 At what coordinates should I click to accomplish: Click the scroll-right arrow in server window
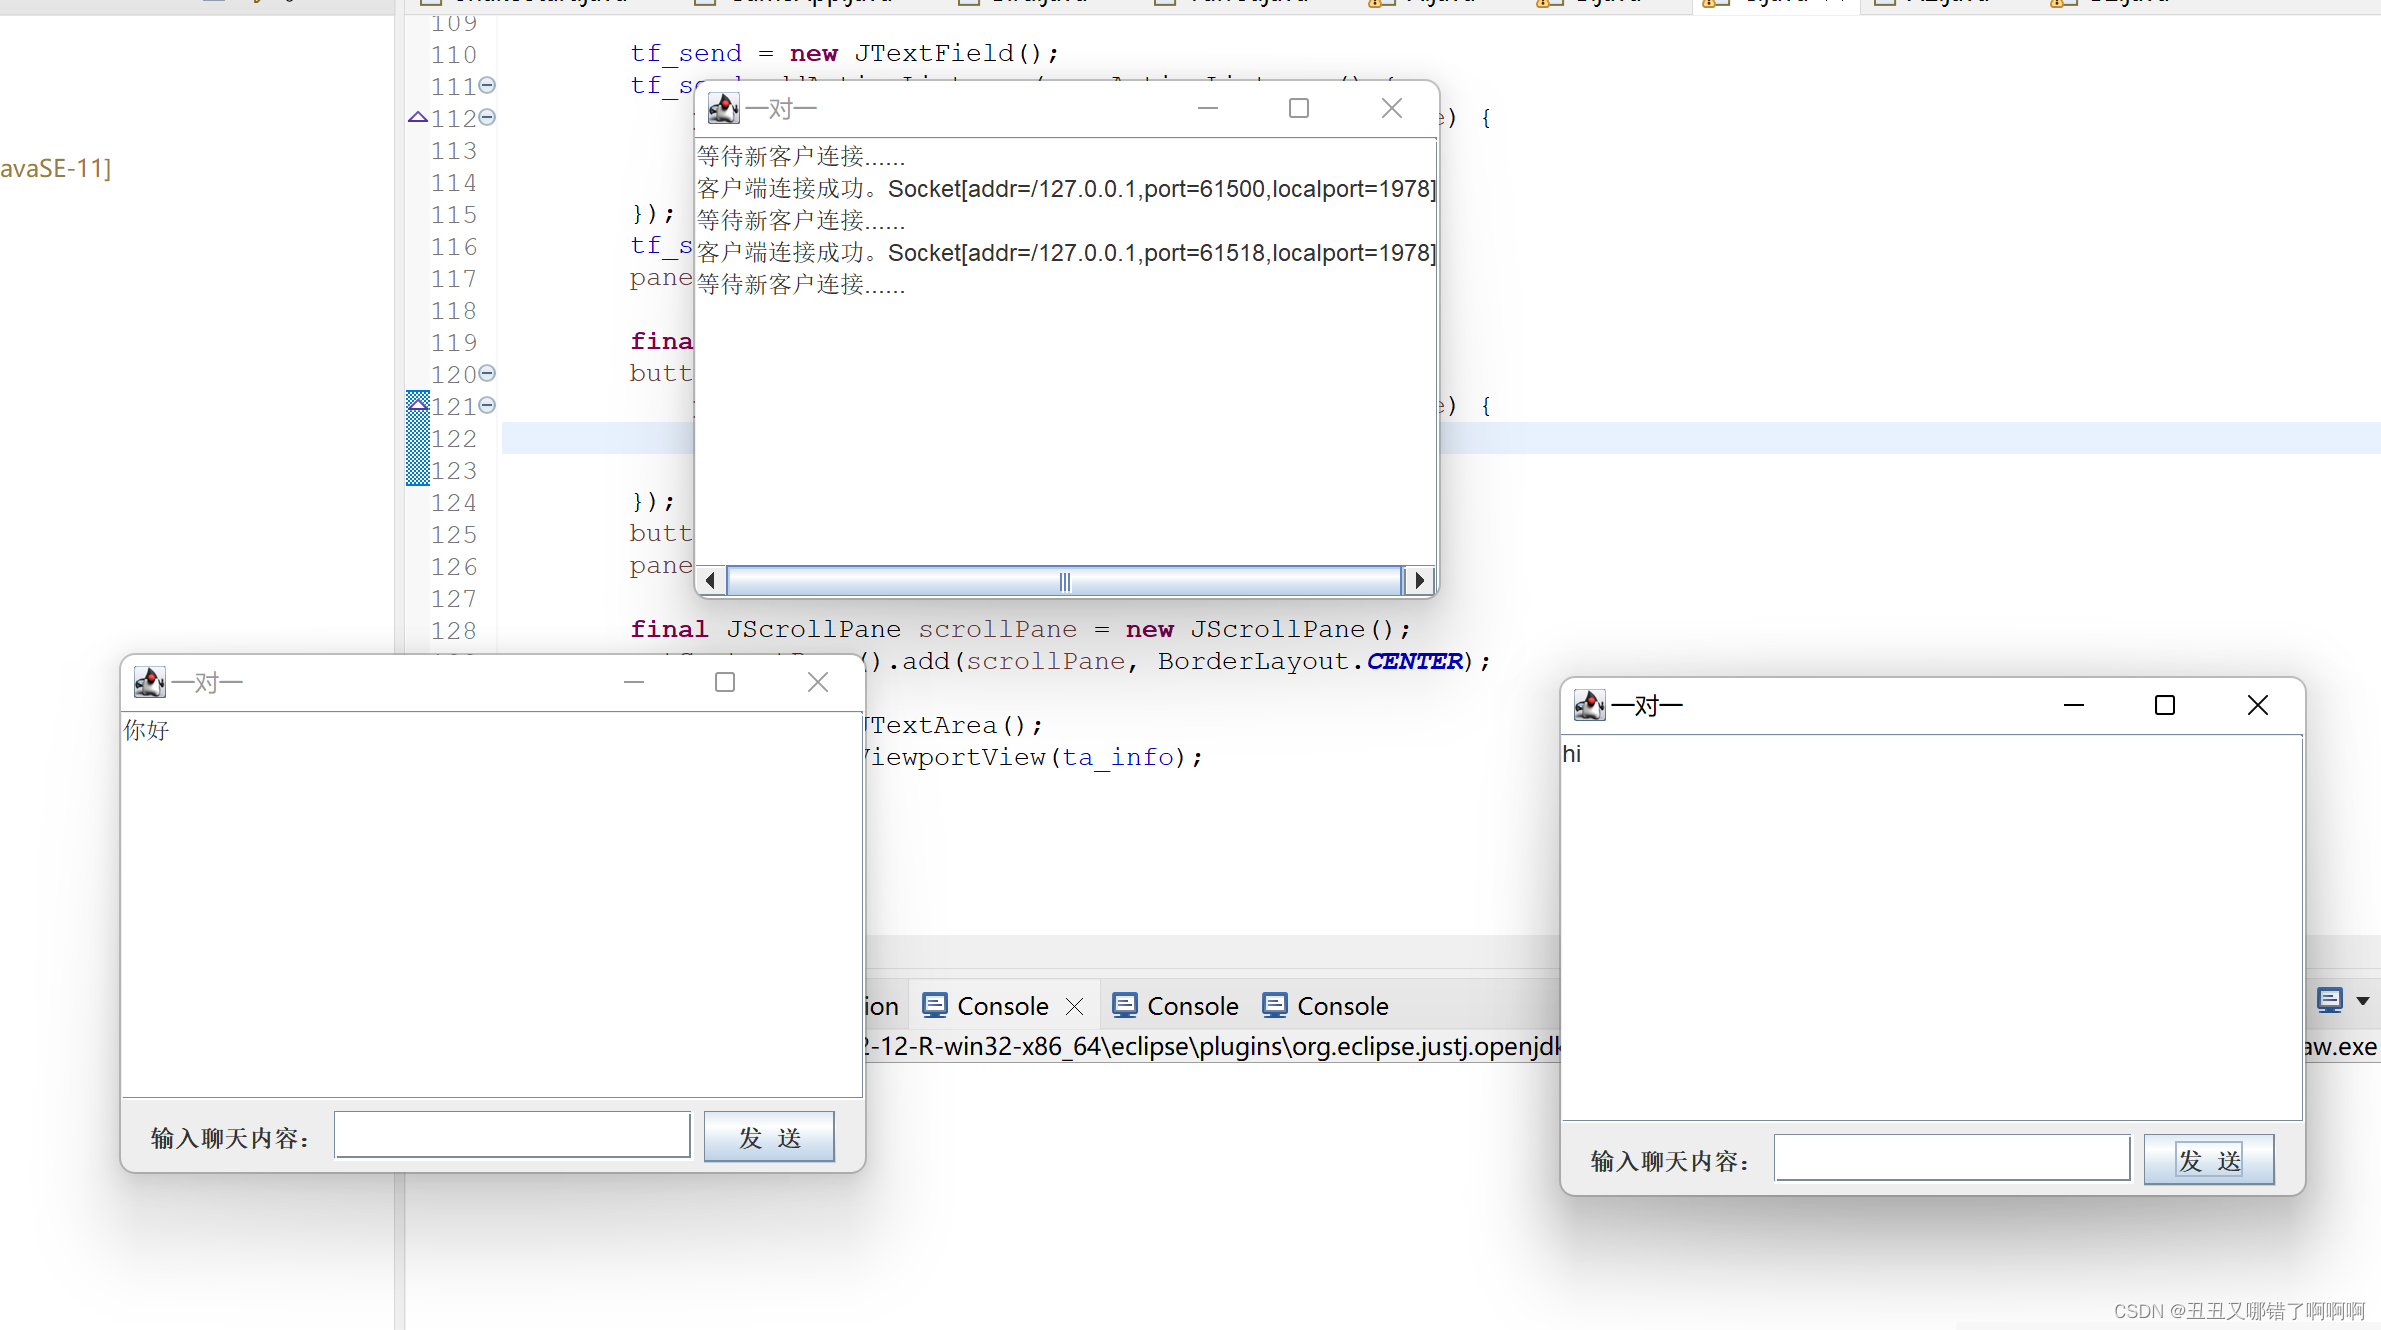[x=1419, y=580]
